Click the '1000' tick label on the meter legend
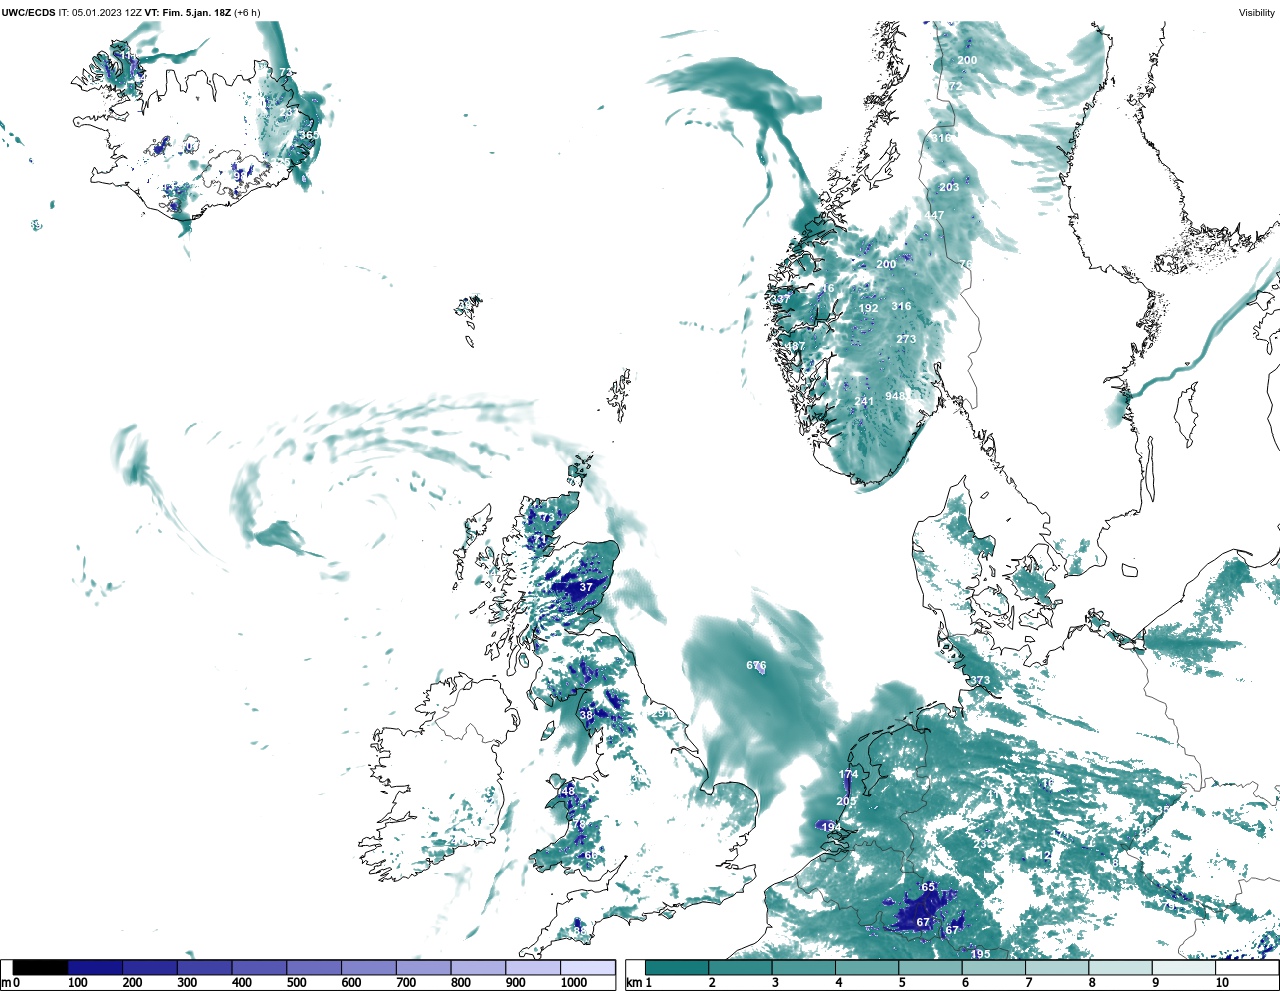 click(574, 983)
